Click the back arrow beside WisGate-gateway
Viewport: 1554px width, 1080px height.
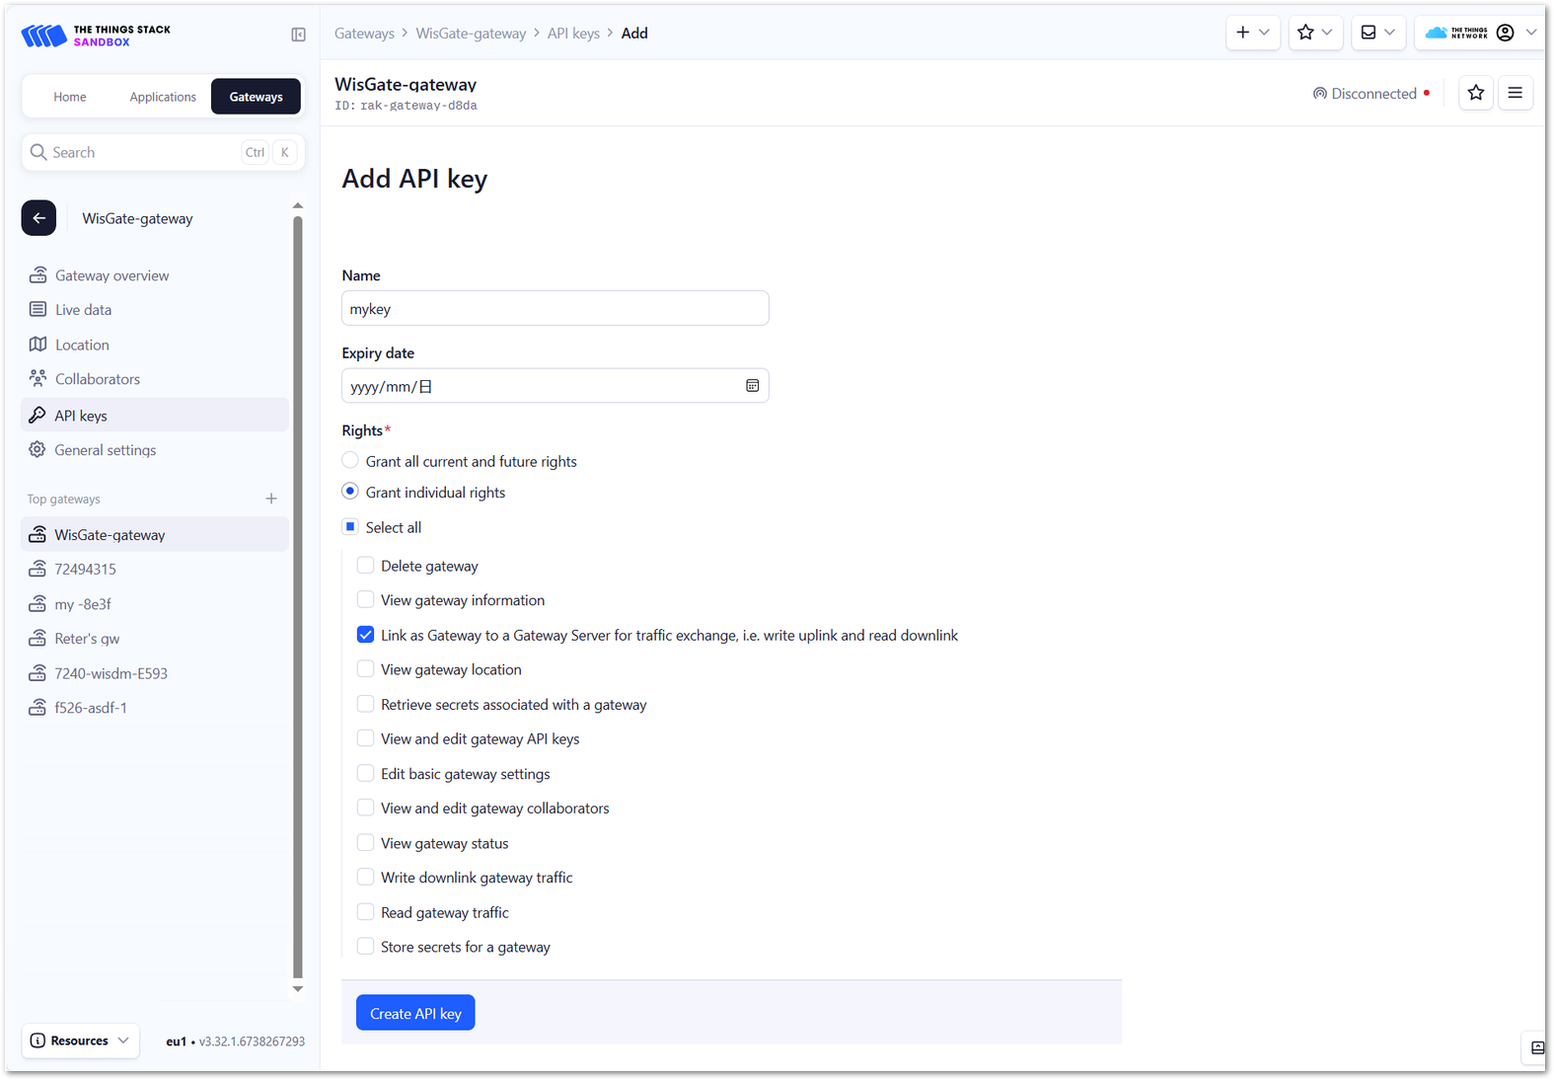pos(39,218)
